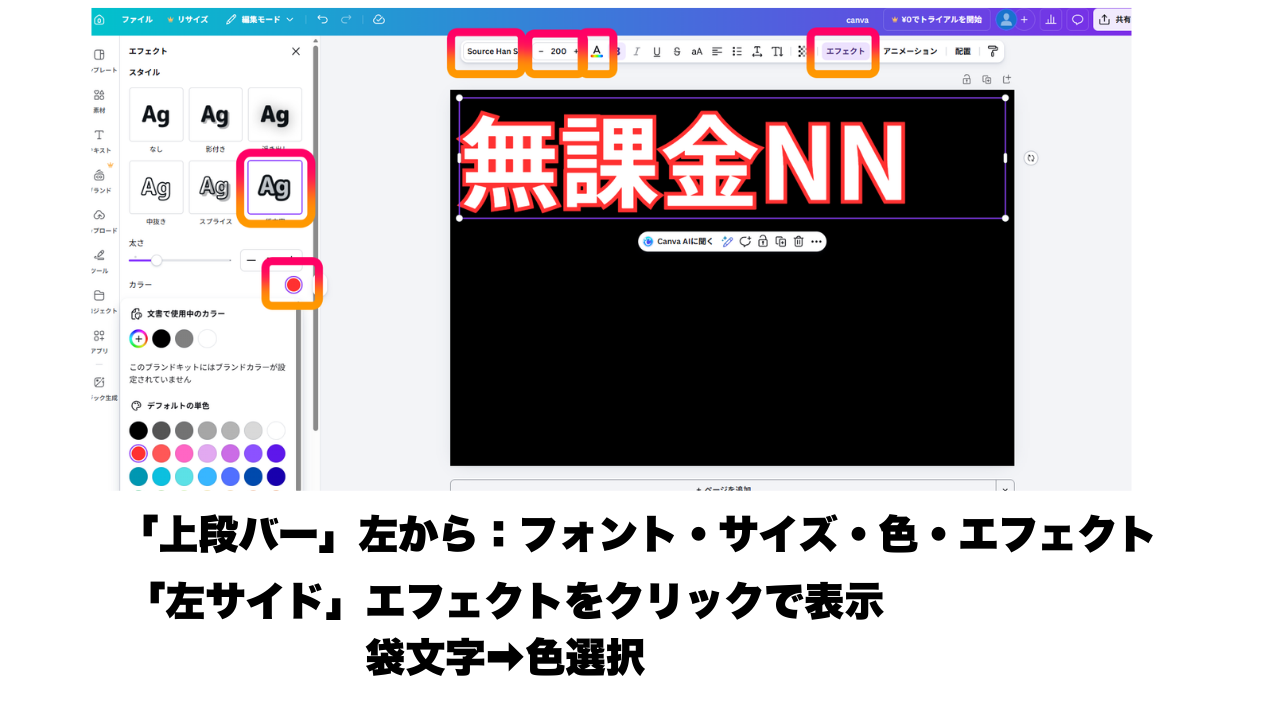Toggle strikethrough formatting
The width and height of the screenshot is (1280, 720).
pos(677,51)
